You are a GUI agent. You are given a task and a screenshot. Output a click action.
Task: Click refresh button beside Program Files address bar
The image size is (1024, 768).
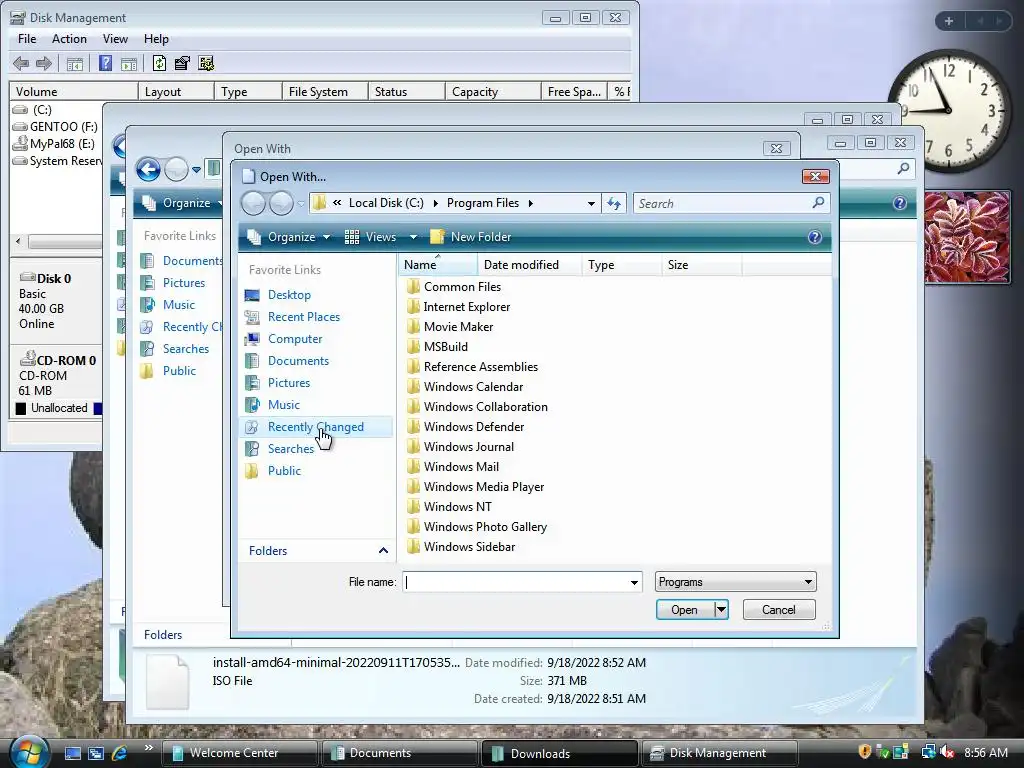614,203
